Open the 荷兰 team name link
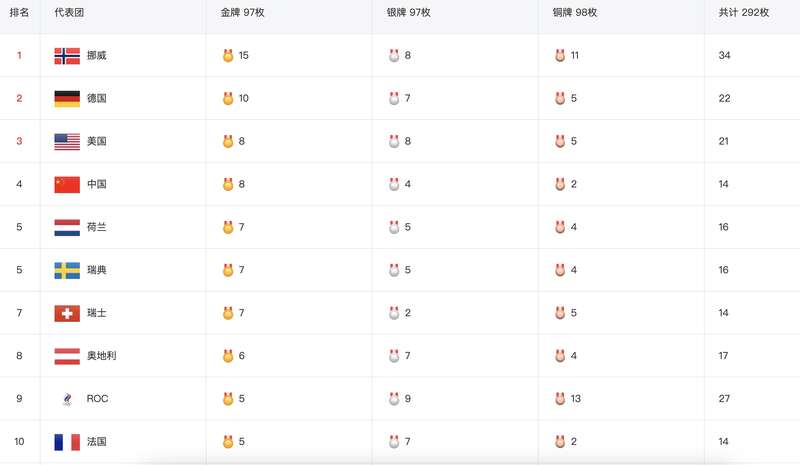The image size is (800, 465). click(x=96, y=227)
